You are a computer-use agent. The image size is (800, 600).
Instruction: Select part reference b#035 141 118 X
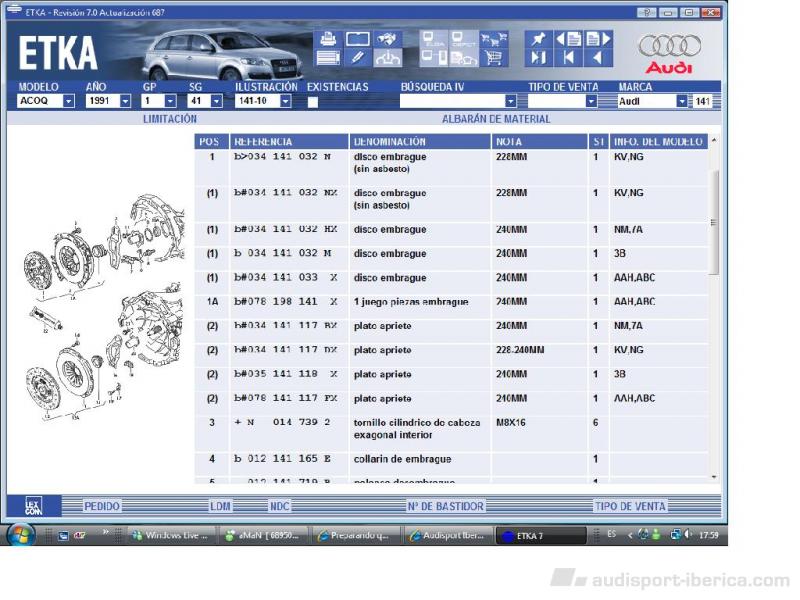tap(286, 374)
